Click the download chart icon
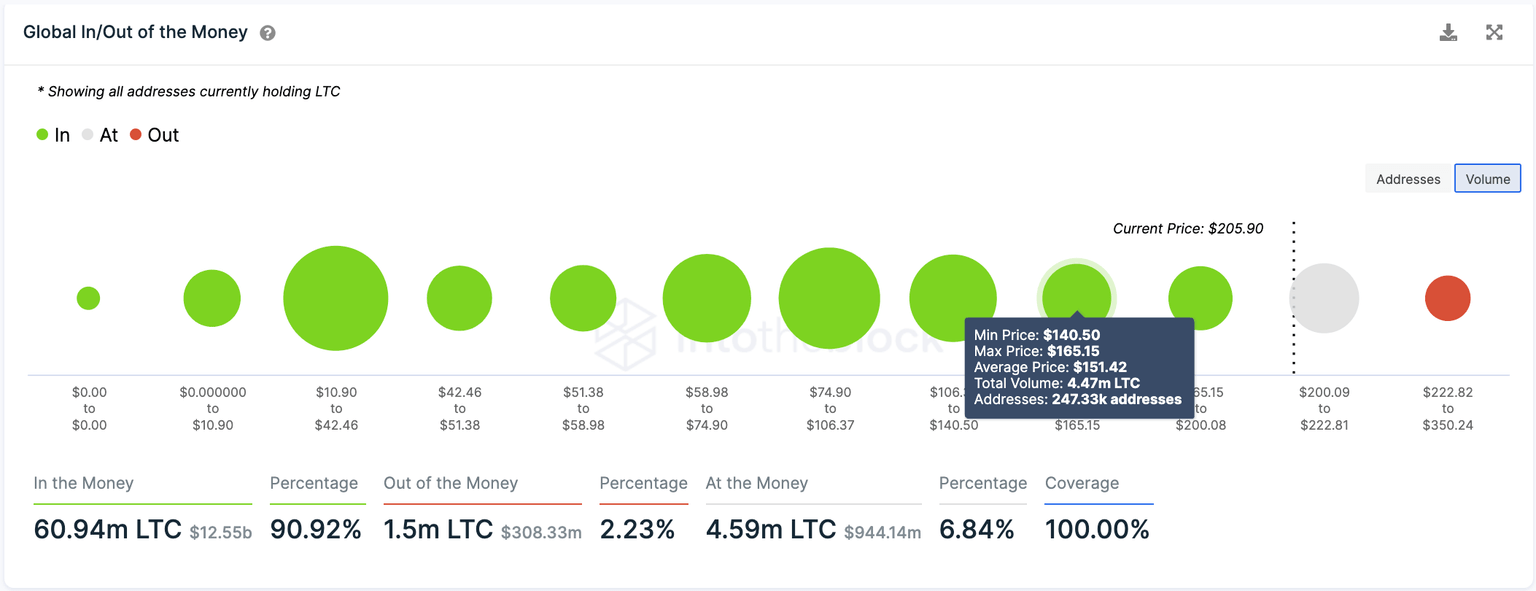The height and width of the screenshot is (591, 1536). 1448,31
